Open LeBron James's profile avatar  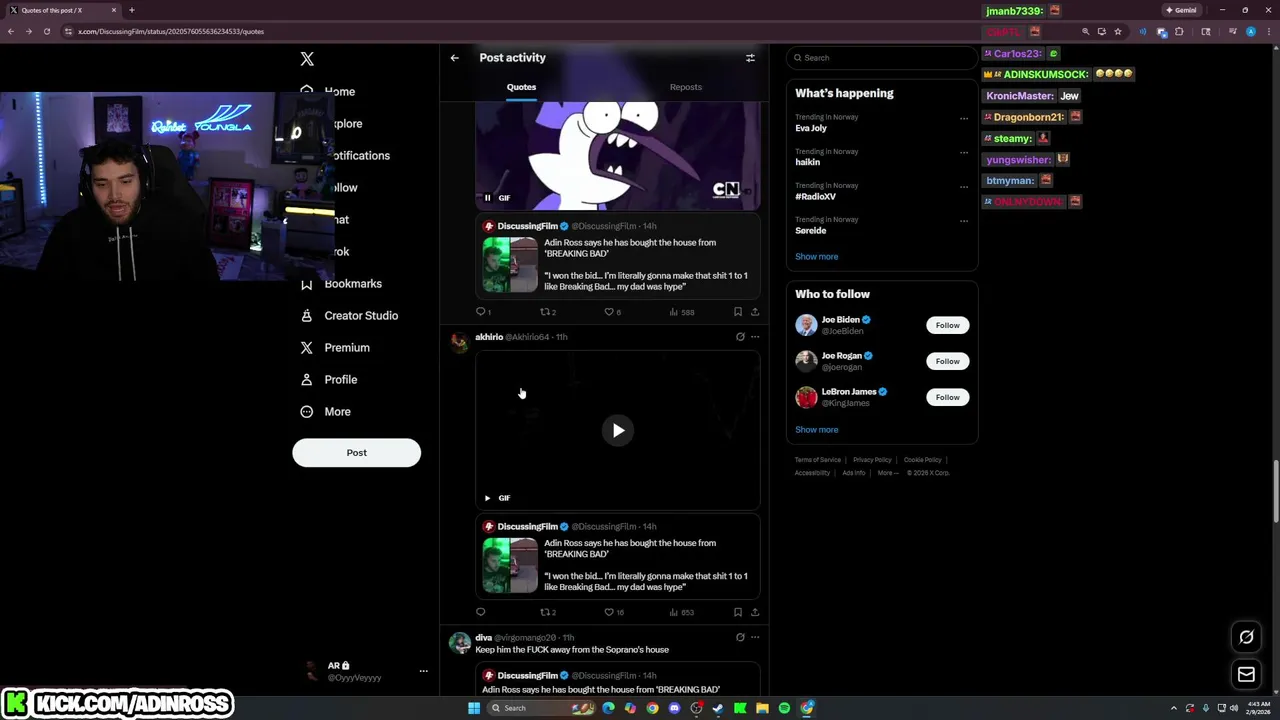tap(806, 397)
